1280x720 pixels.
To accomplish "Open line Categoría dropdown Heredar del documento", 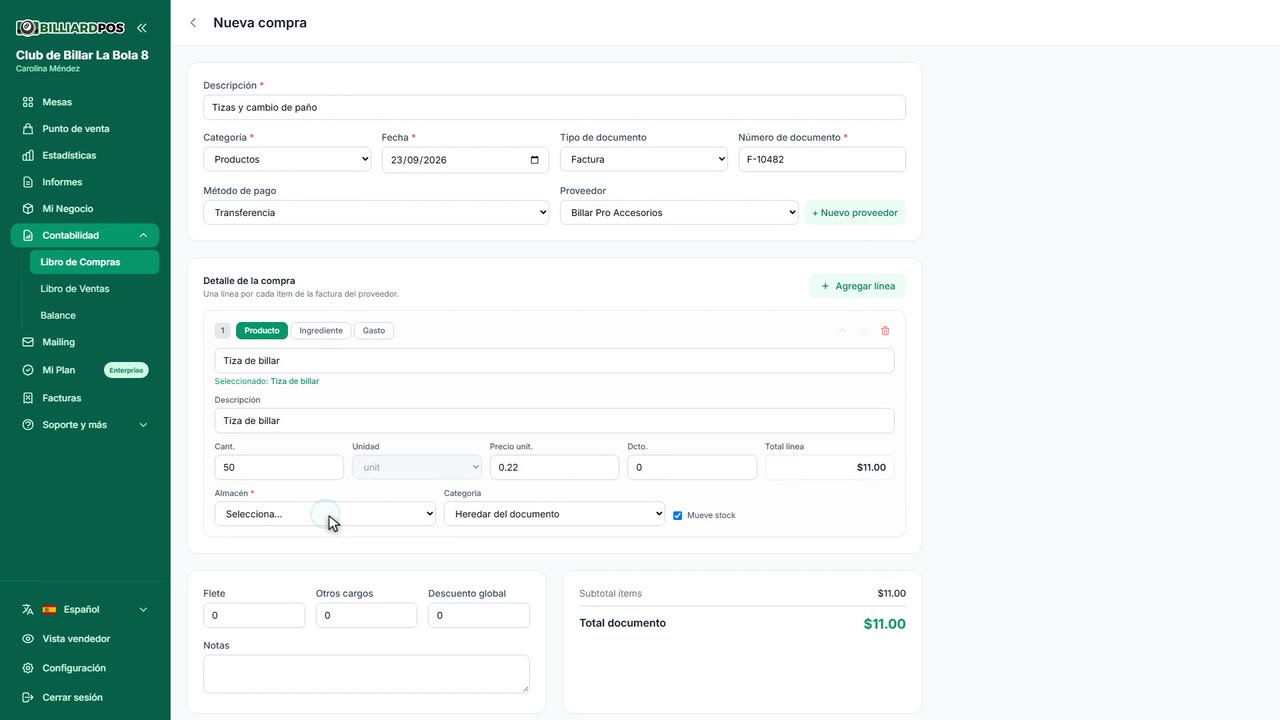I will pyautogui.click(x=554, y=514).
